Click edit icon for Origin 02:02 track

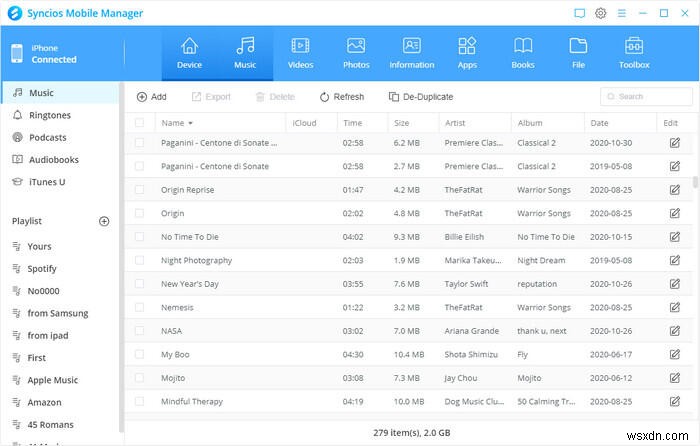(x=675, y=213)
